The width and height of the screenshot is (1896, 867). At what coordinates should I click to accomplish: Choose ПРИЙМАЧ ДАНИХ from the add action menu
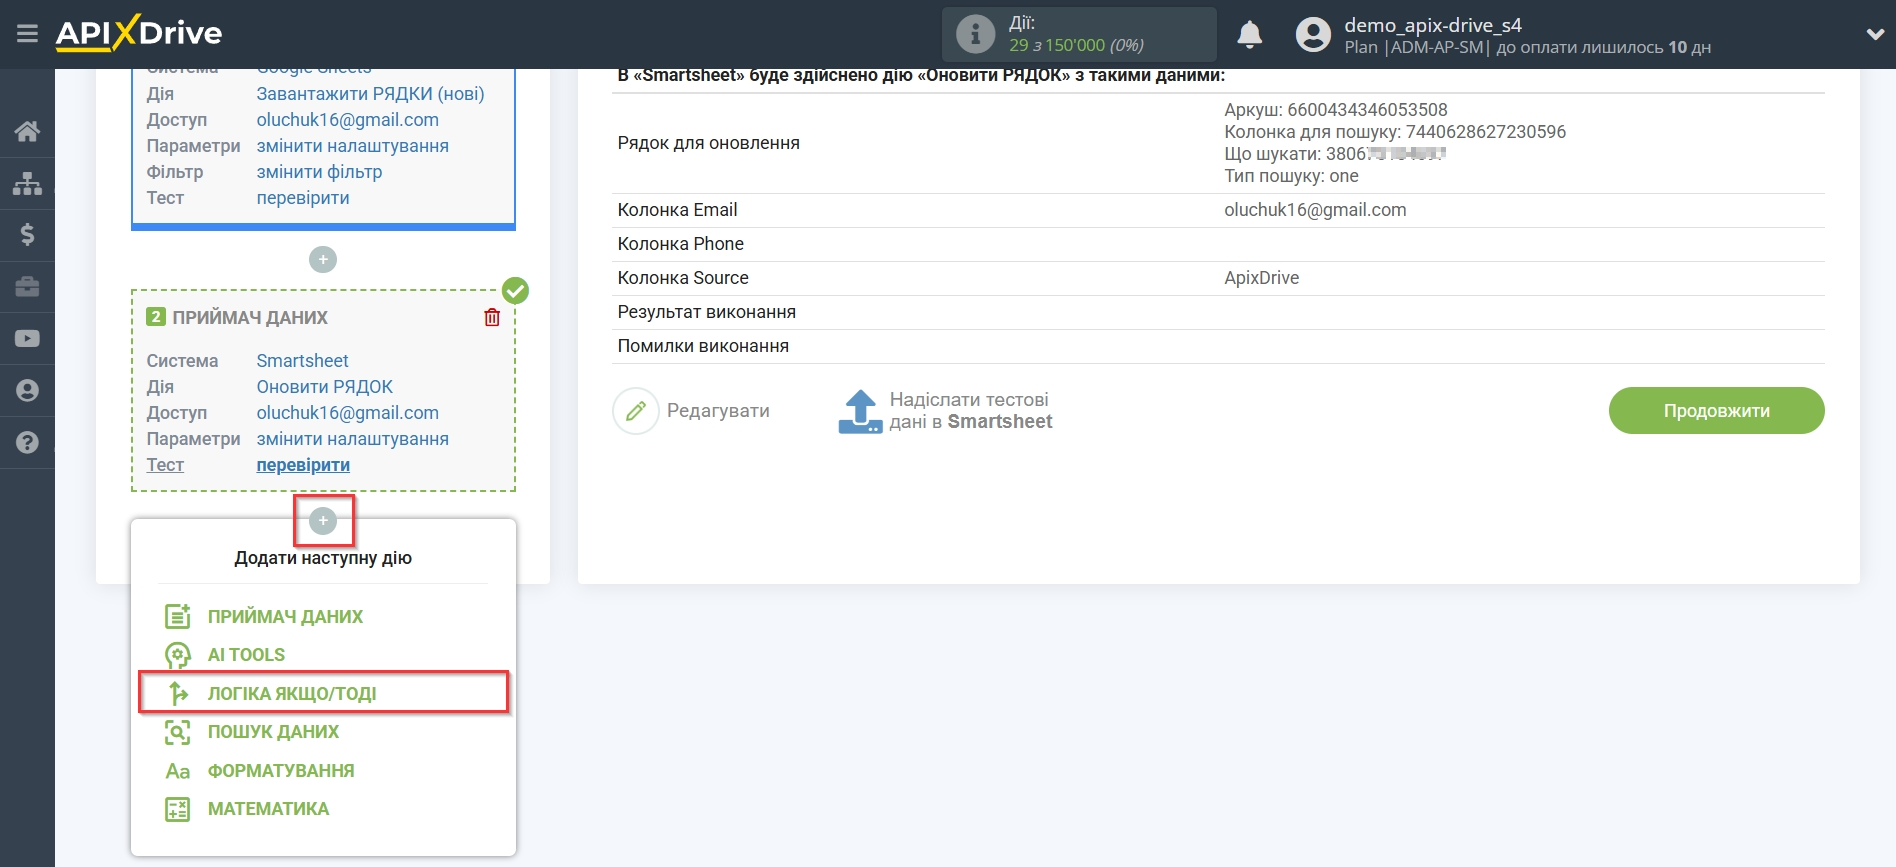pos(285,617)
